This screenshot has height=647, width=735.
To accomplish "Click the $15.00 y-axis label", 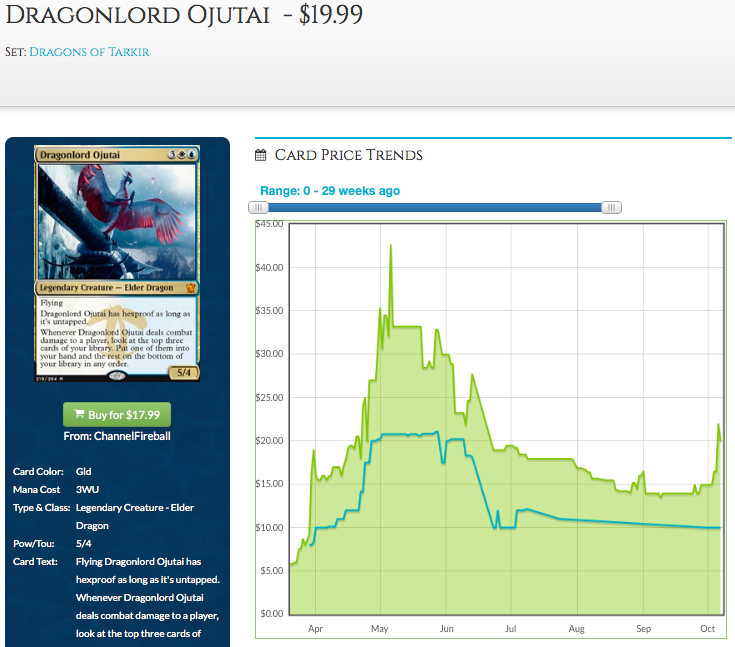I will click(269, 484).
